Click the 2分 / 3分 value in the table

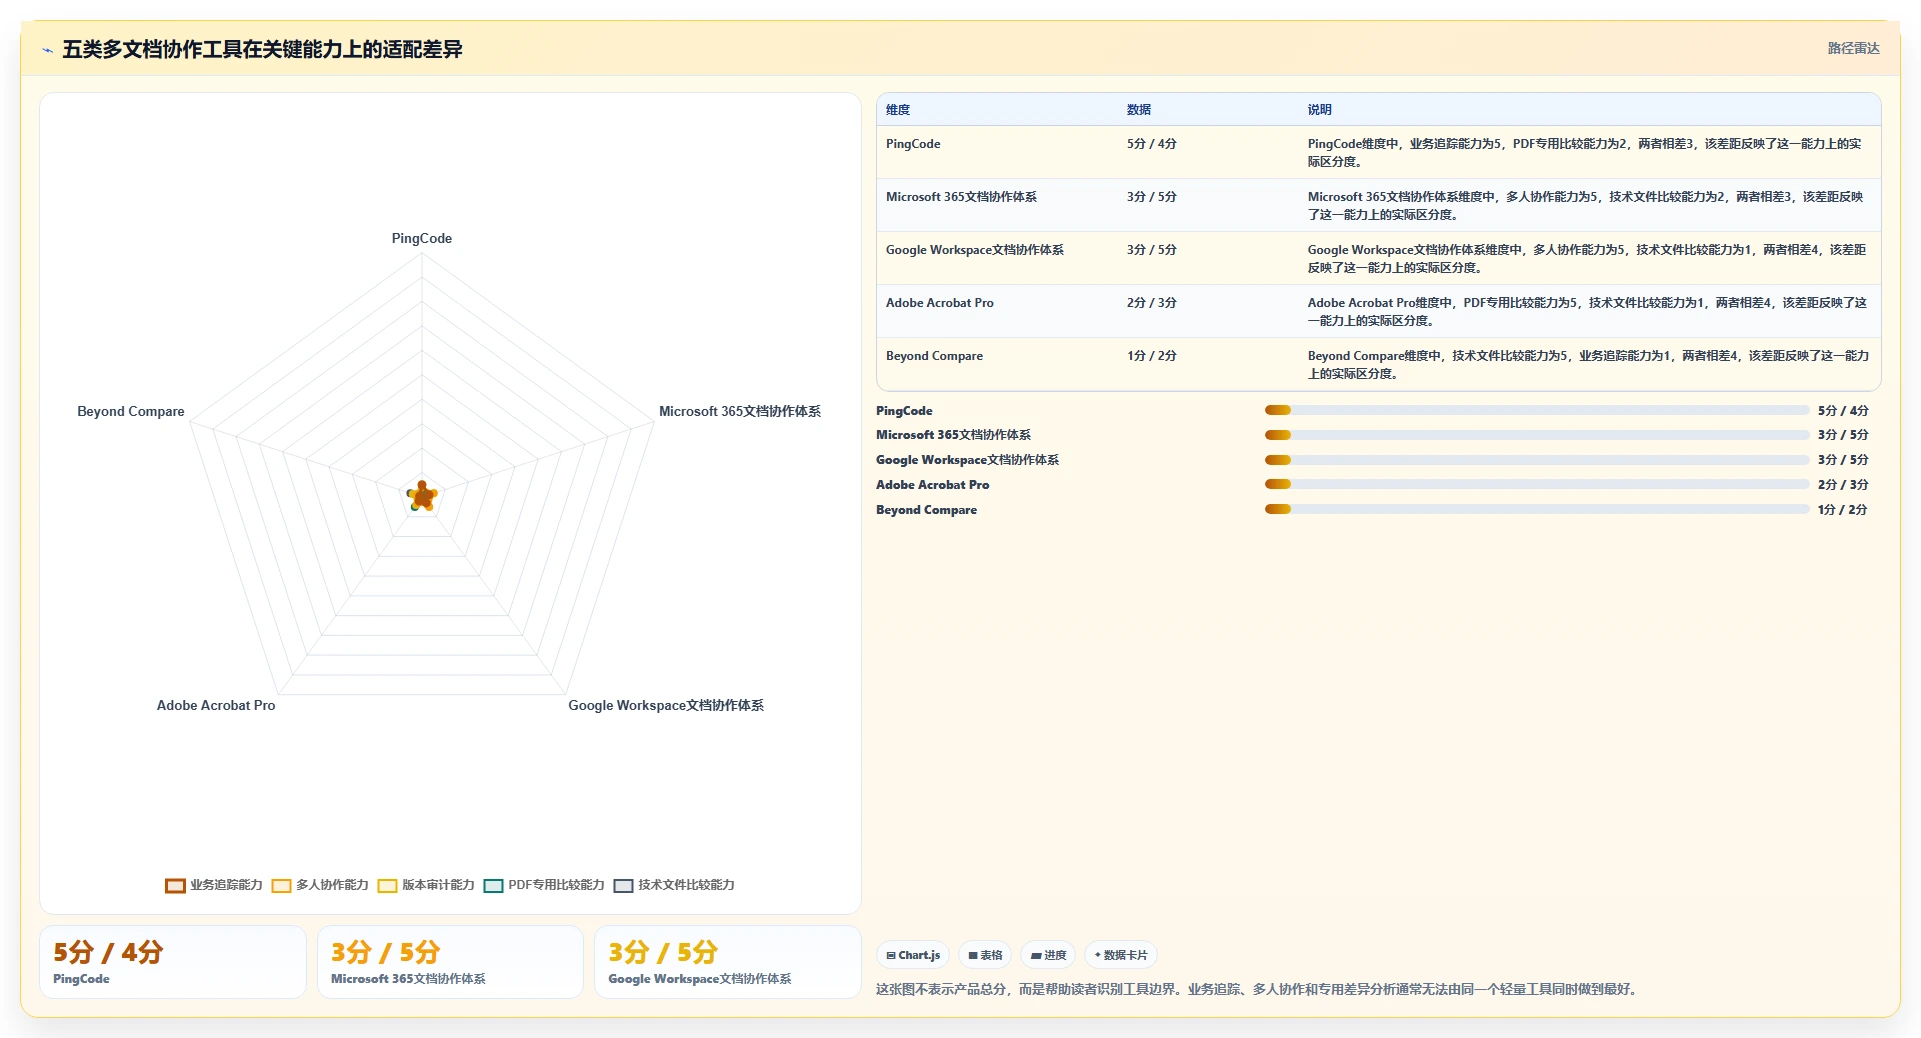tap(1152, 303)
